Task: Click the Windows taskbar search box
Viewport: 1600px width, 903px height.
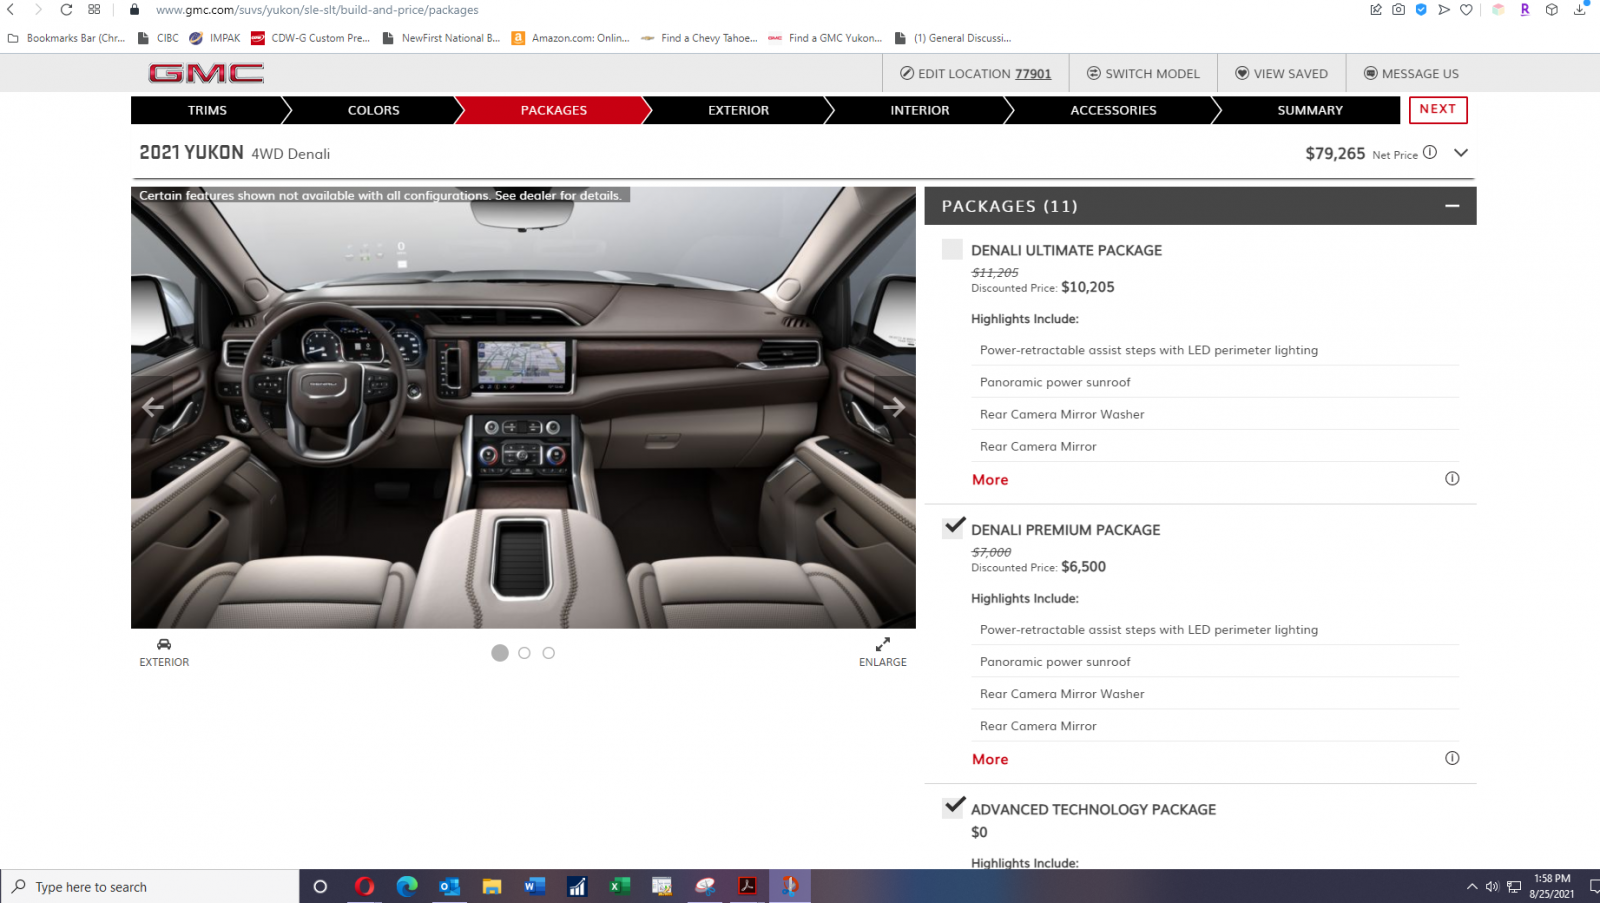Action: click(150, 886)
